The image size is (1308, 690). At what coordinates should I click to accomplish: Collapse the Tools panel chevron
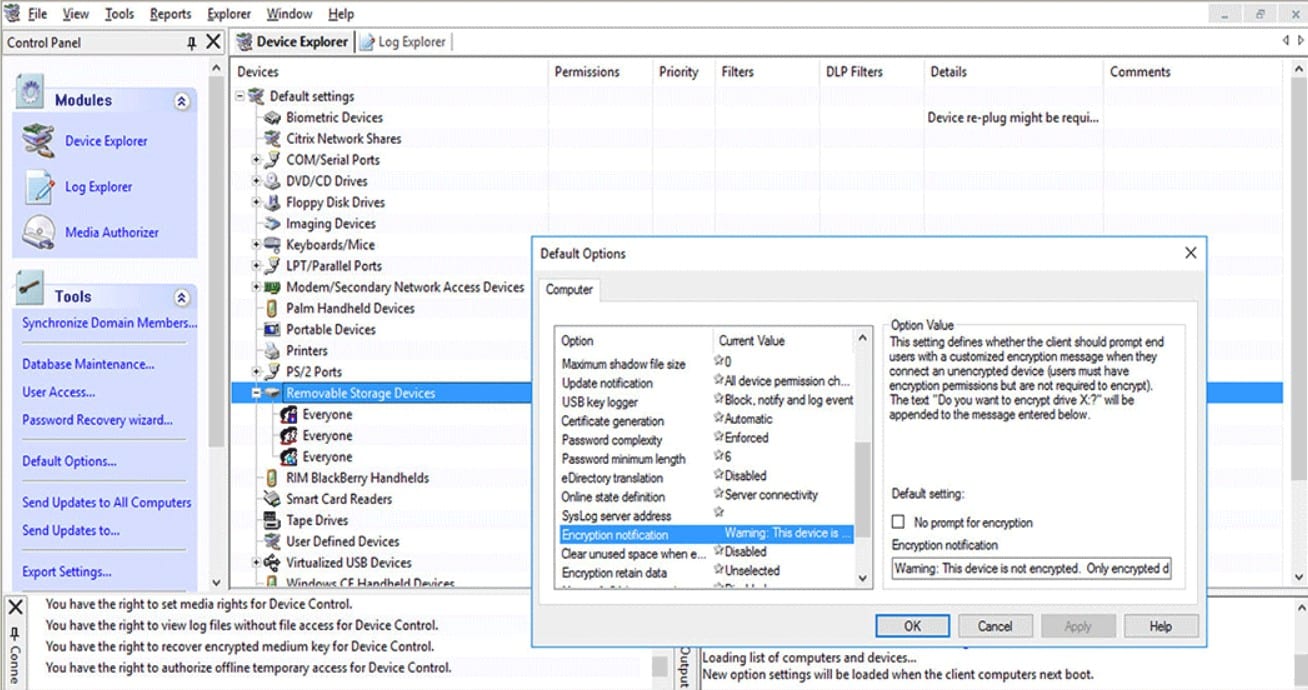pos(181,297)
